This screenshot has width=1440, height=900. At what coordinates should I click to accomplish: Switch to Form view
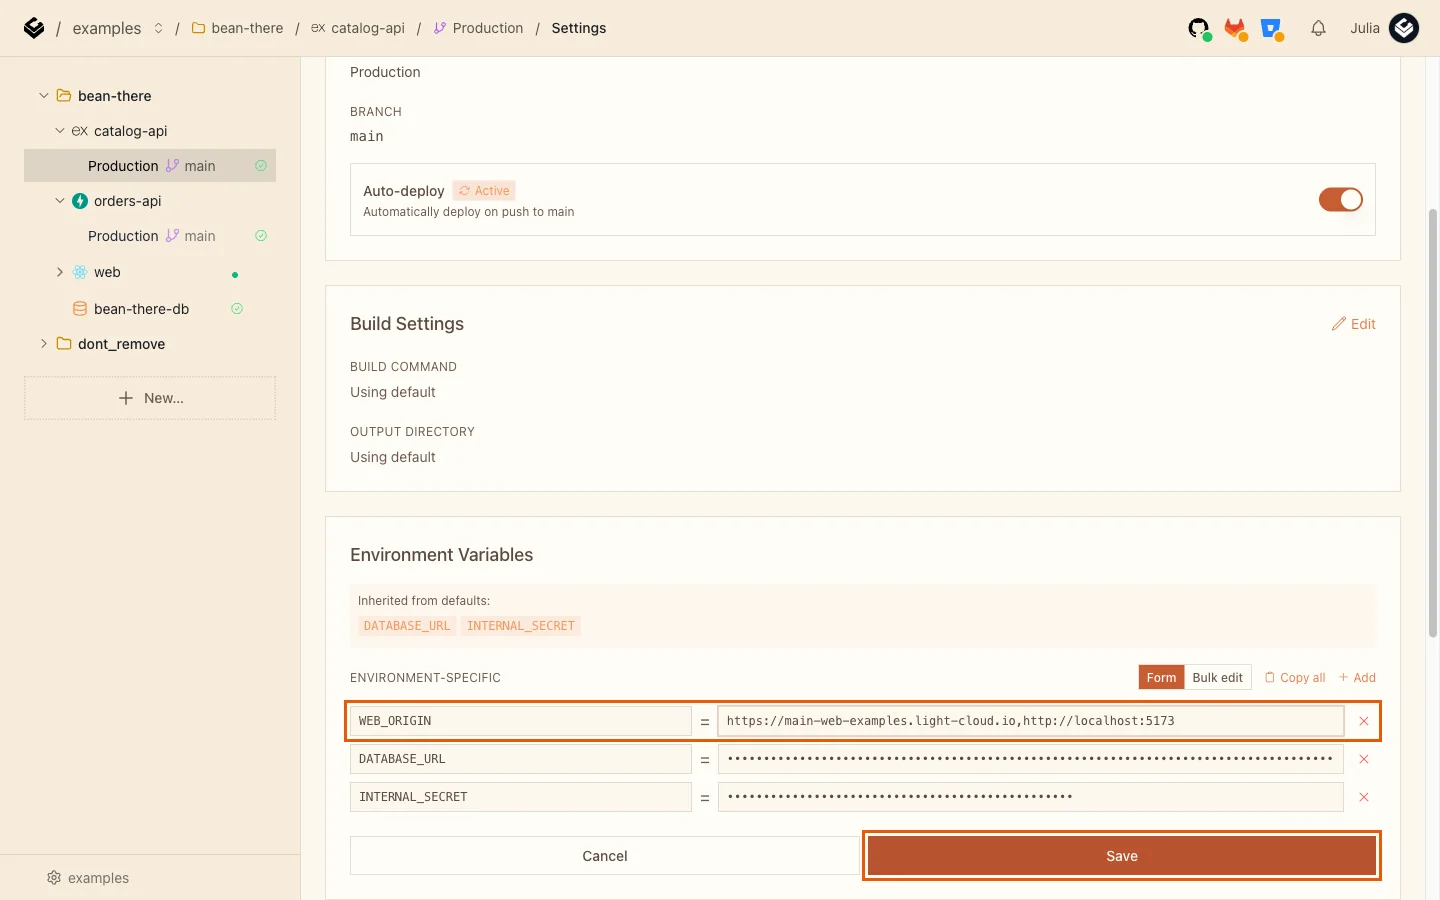(1161, 678)
